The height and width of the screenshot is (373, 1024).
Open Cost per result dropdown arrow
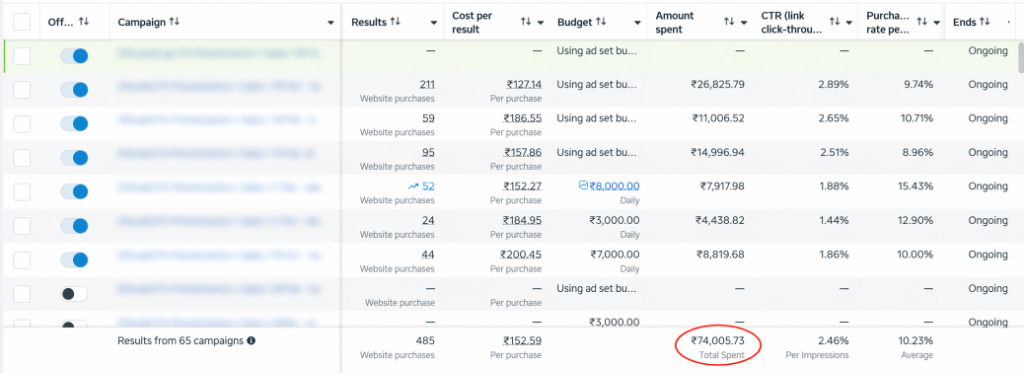(x=541, y=23)
